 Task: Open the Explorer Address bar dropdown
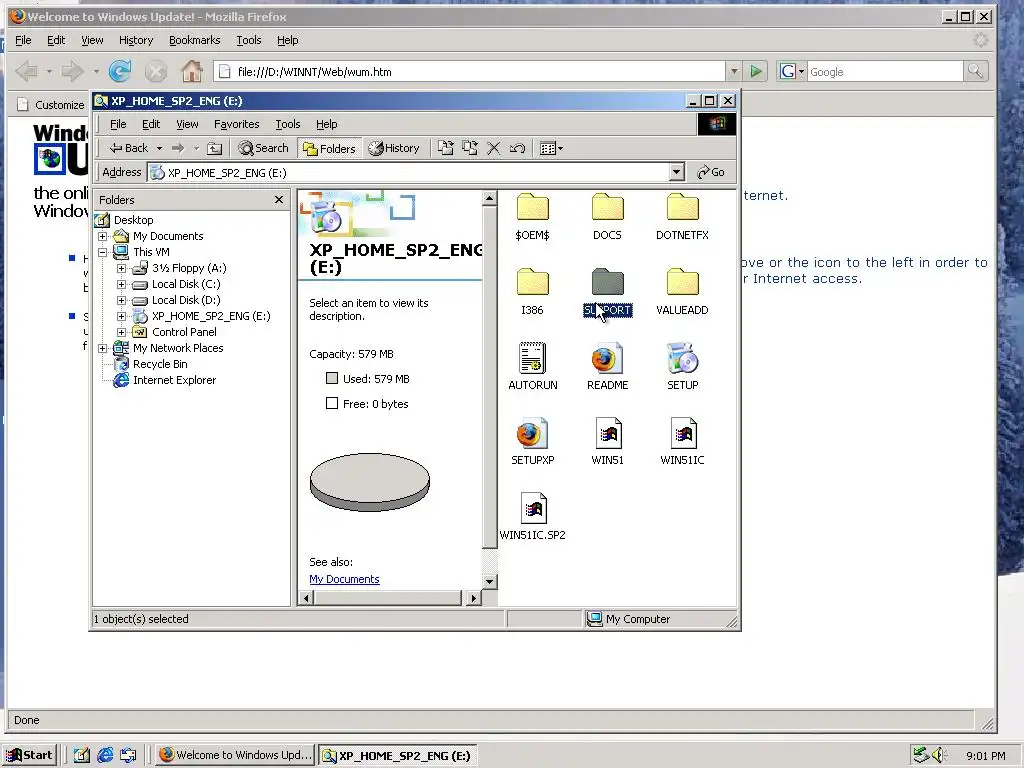pyautogui.click(x=677, y=172)
